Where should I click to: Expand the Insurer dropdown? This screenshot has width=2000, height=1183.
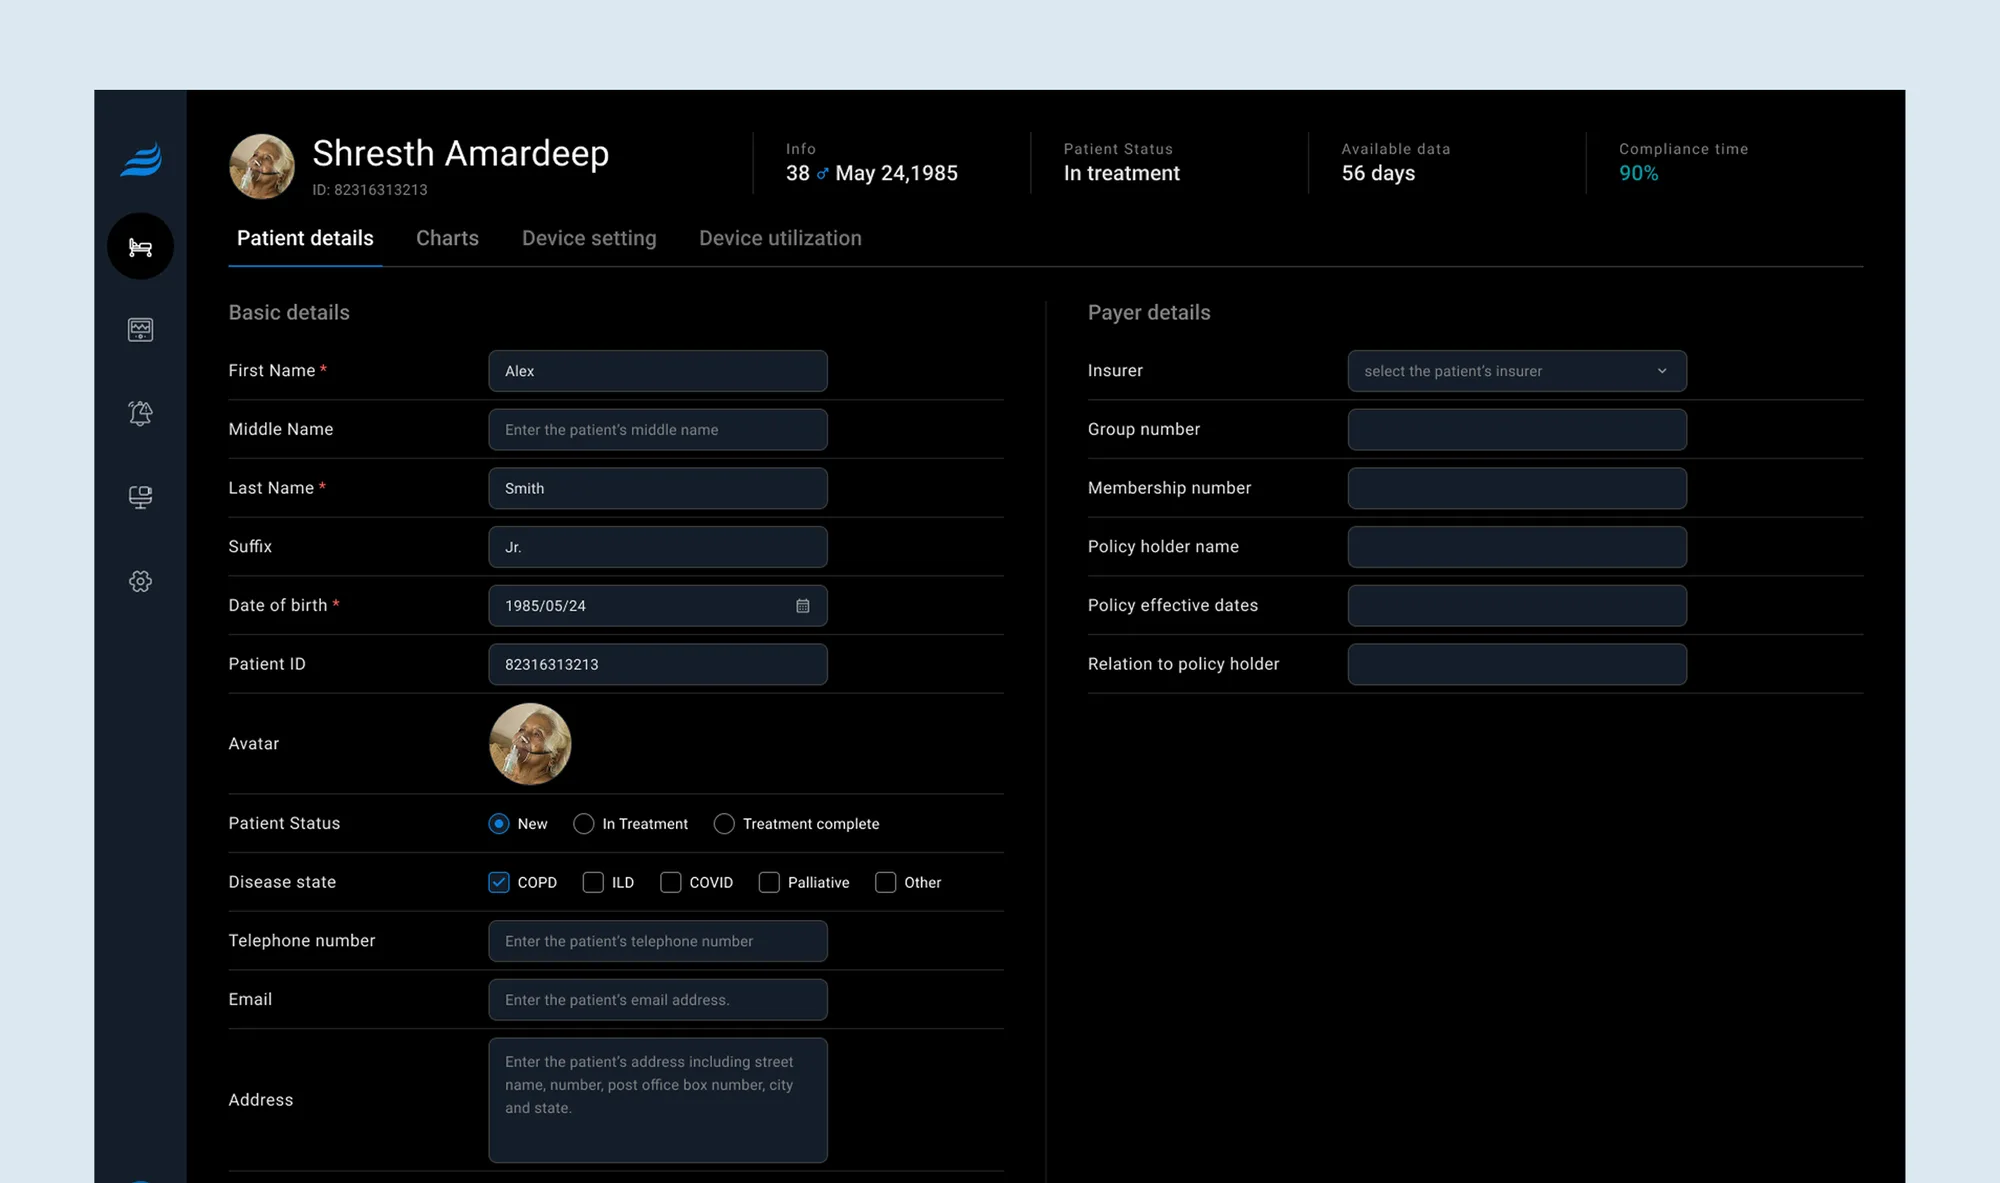[x=1516, y=371]
